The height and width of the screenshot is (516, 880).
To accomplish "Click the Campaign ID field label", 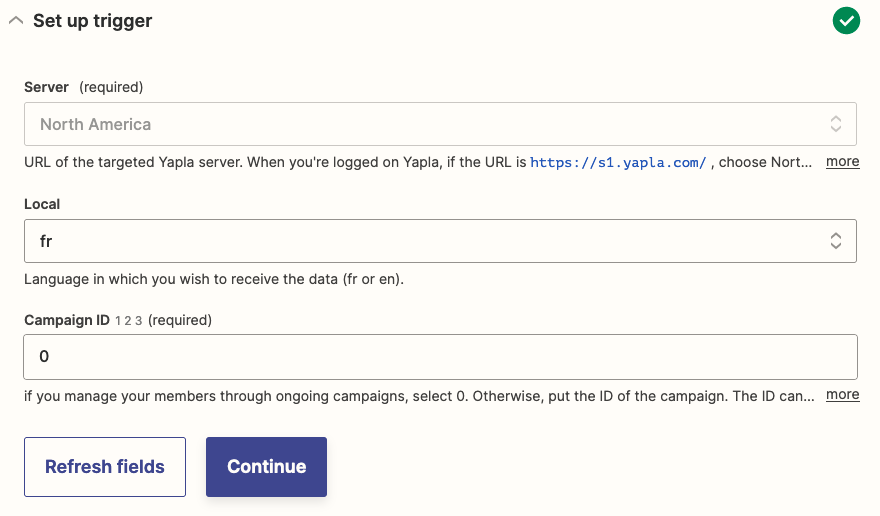I will click(x=66, y=320).
